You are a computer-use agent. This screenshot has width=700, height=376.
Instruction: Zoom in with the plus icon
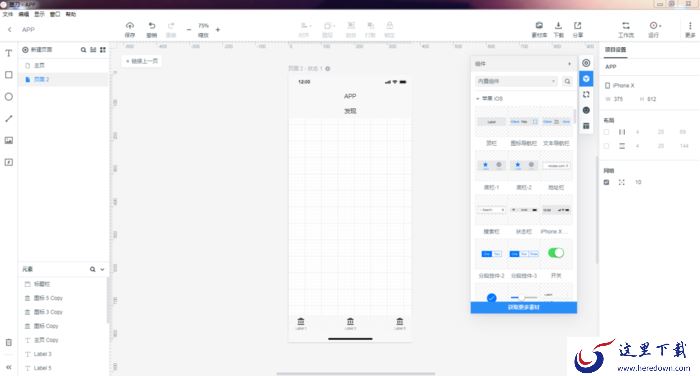tap(218, 29)
